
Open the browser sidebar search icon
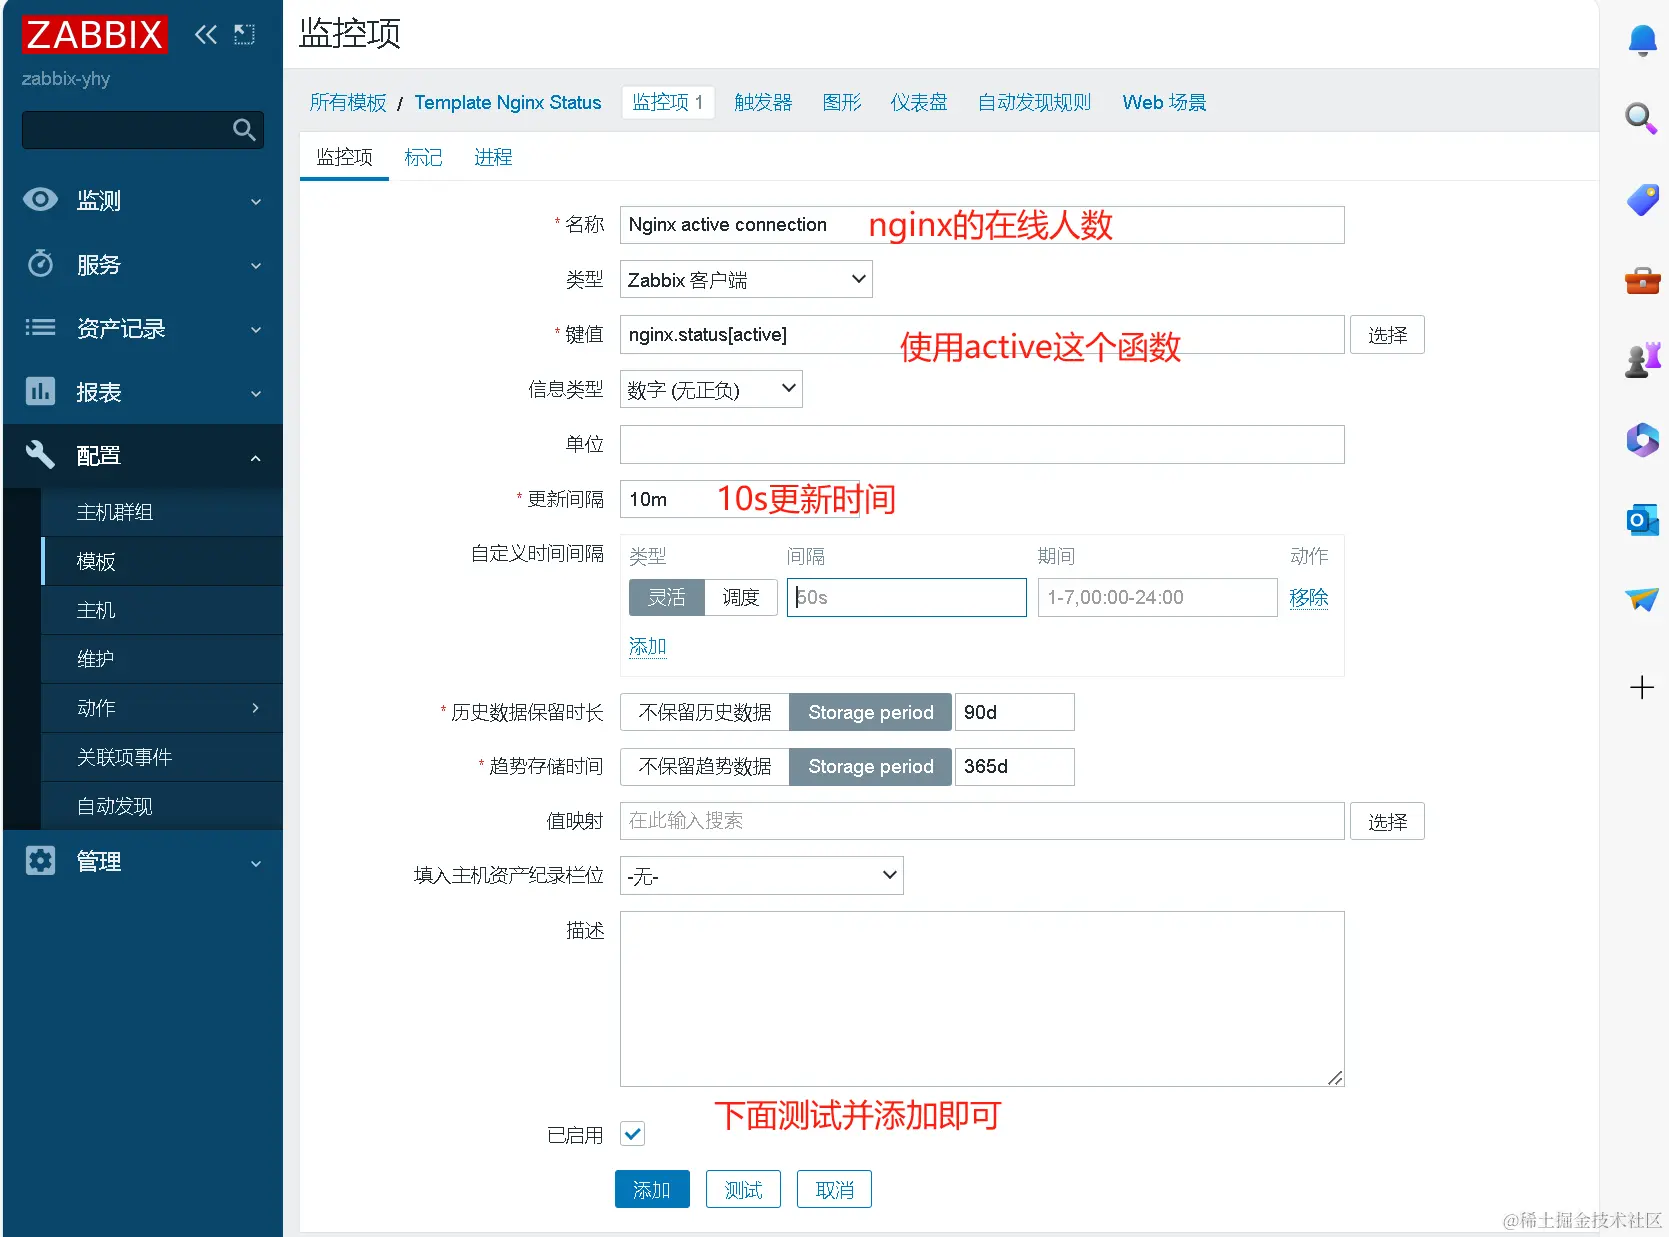pos(1642,118)
